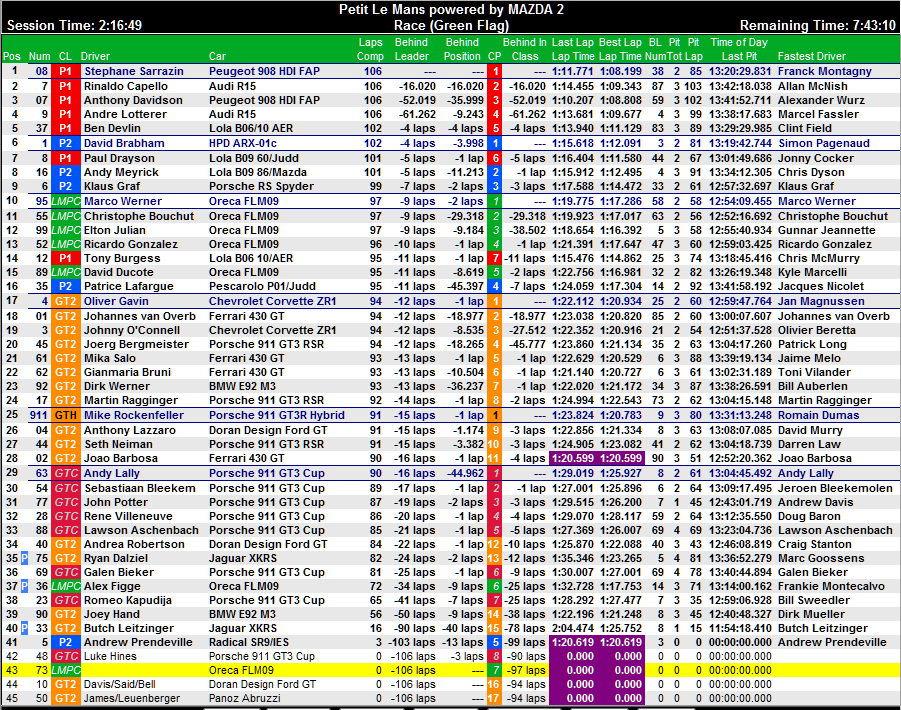Image resolution: width=901 pixels, height=710 pixels.
Task: Click the red class position box for Paul Drayson
Action: [495, 158]
